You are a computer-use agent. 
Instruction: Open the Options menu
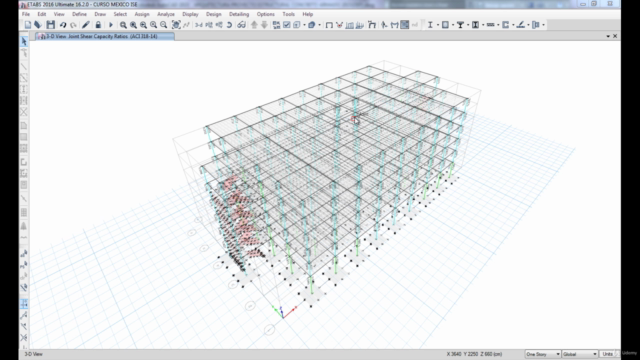click(x=265, y=14)
